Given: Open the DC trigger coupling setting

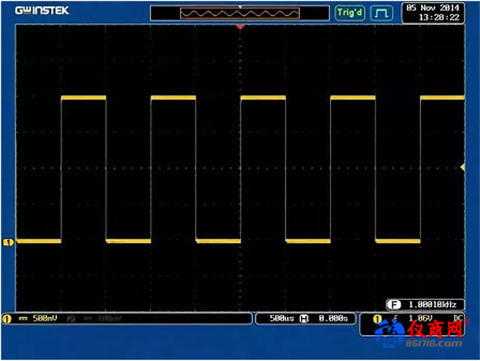Looking at the screenshot, I should coord(458,318).
